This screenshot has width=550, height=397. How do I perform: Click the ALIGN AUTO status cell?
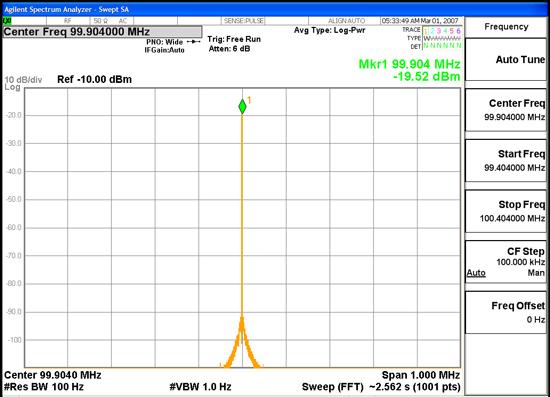pyautogui.click(x=346, y=21)
